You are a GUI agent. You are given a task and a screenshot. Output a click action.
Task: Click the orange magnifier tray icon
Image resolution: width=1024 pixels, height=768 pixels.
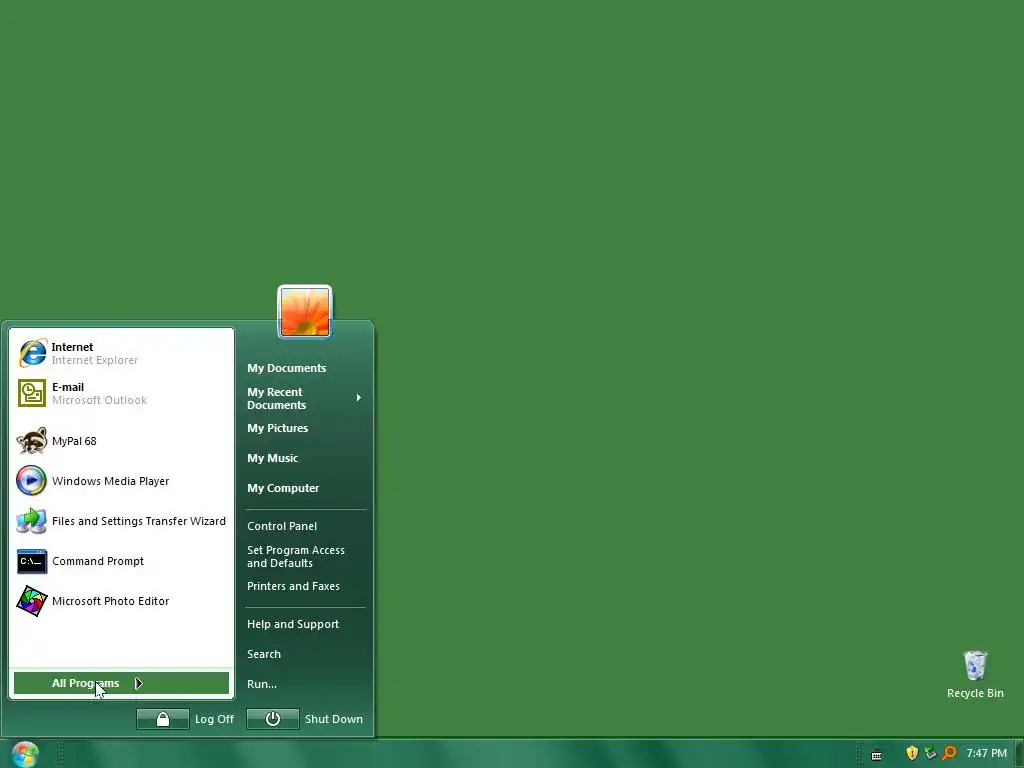coord(949,753)
